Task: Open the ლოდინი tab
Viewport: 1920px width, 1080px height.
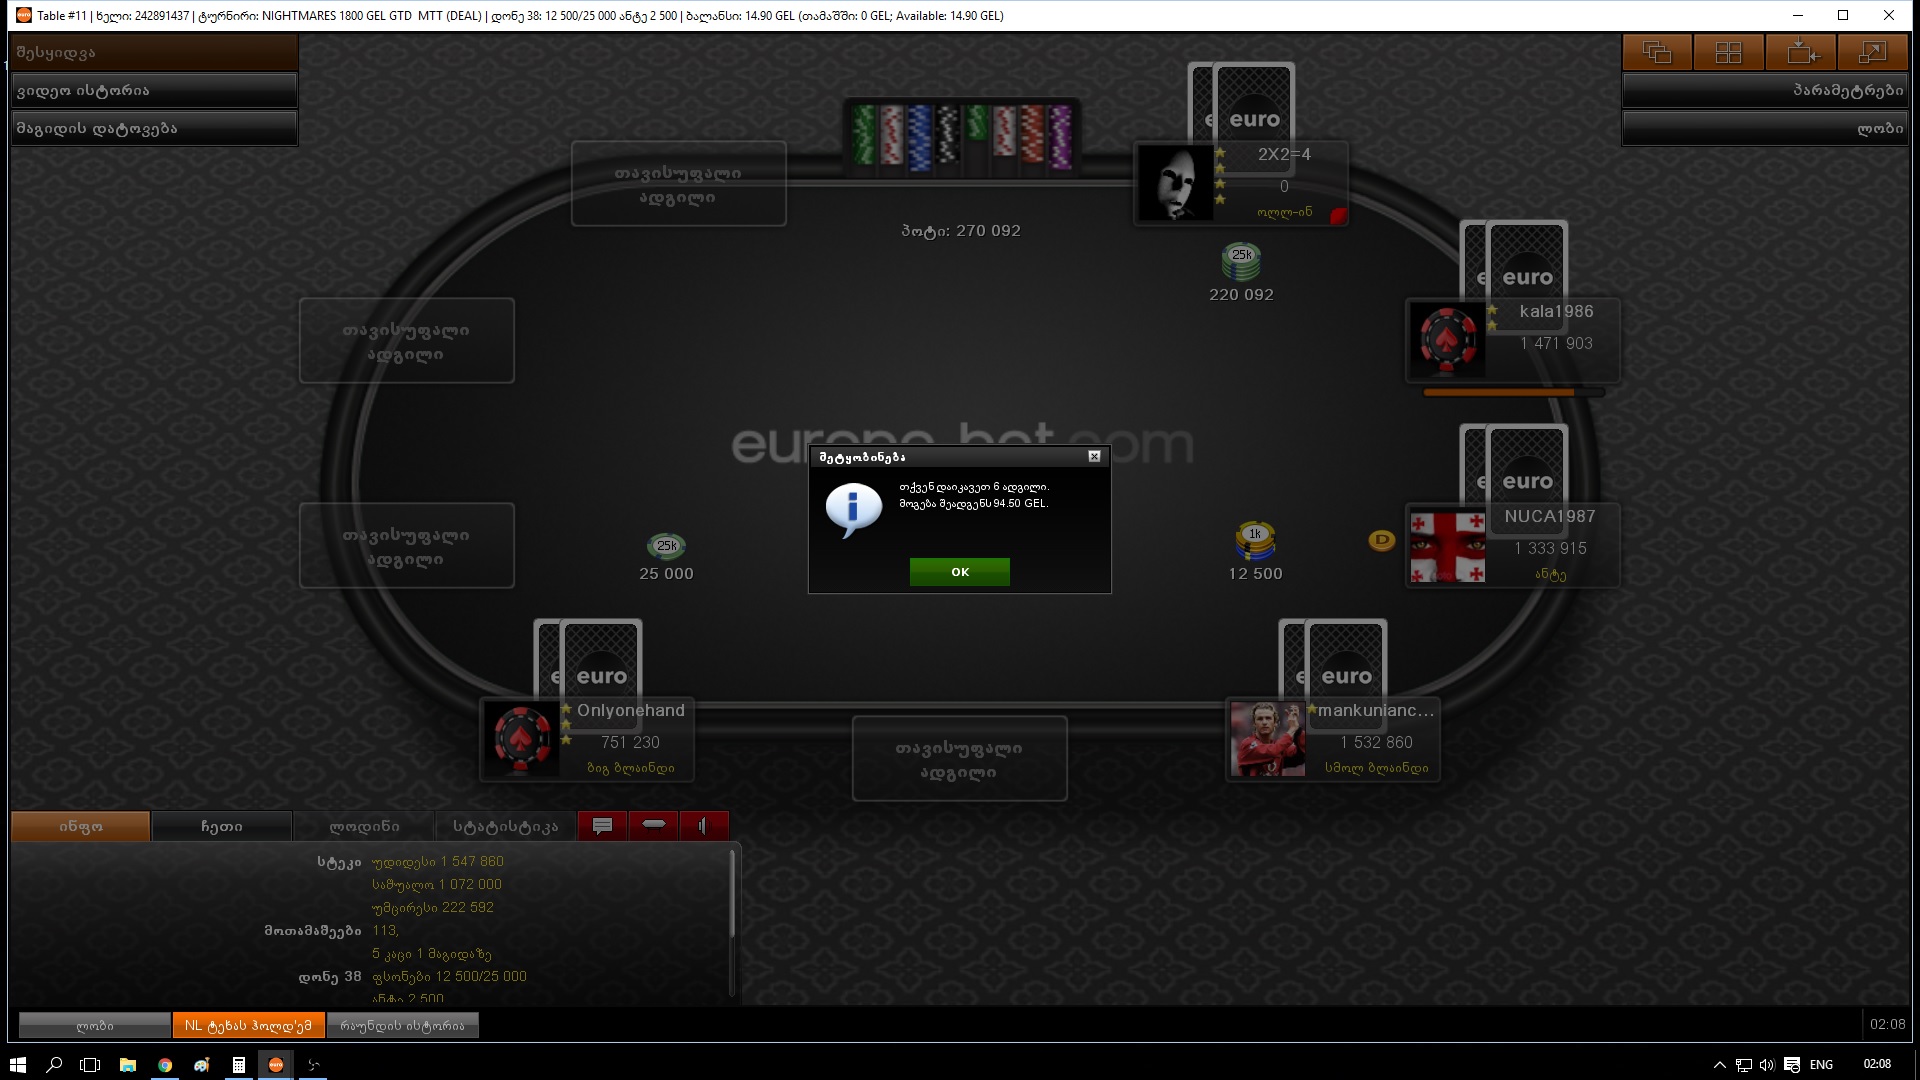Action: pos(364,827)
